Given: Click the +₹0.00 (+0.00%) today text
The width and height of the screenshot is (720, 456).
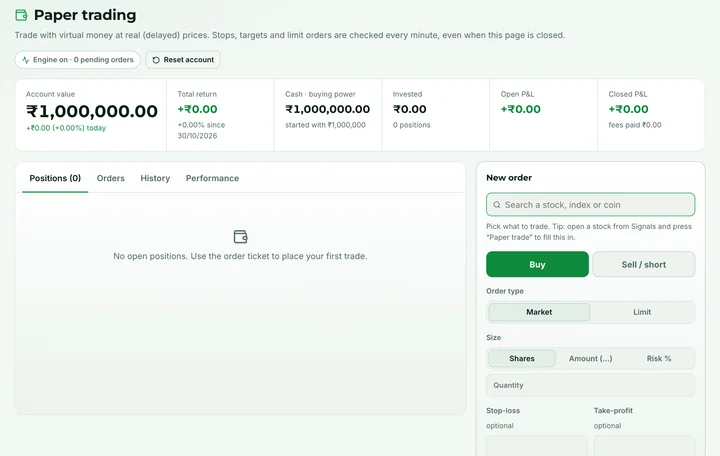Looking at the screenshot, I should point(66,128).
